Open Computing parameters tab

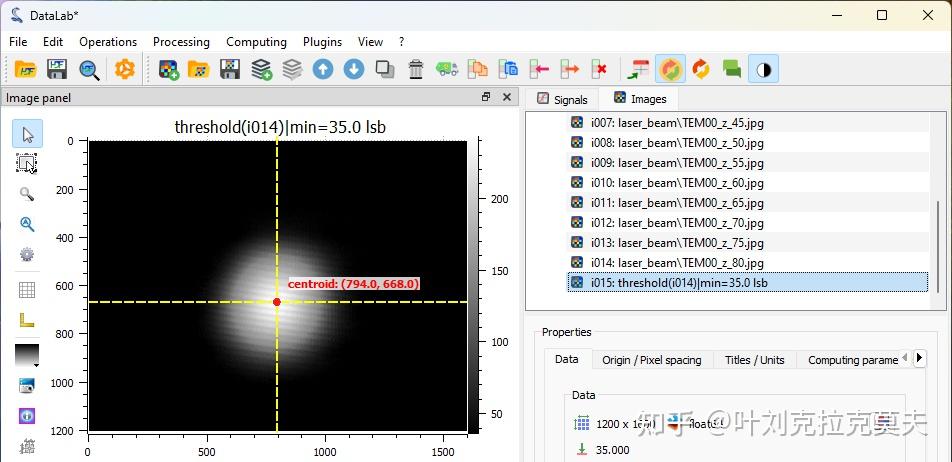pyautogui.click(x=852, y=360)
